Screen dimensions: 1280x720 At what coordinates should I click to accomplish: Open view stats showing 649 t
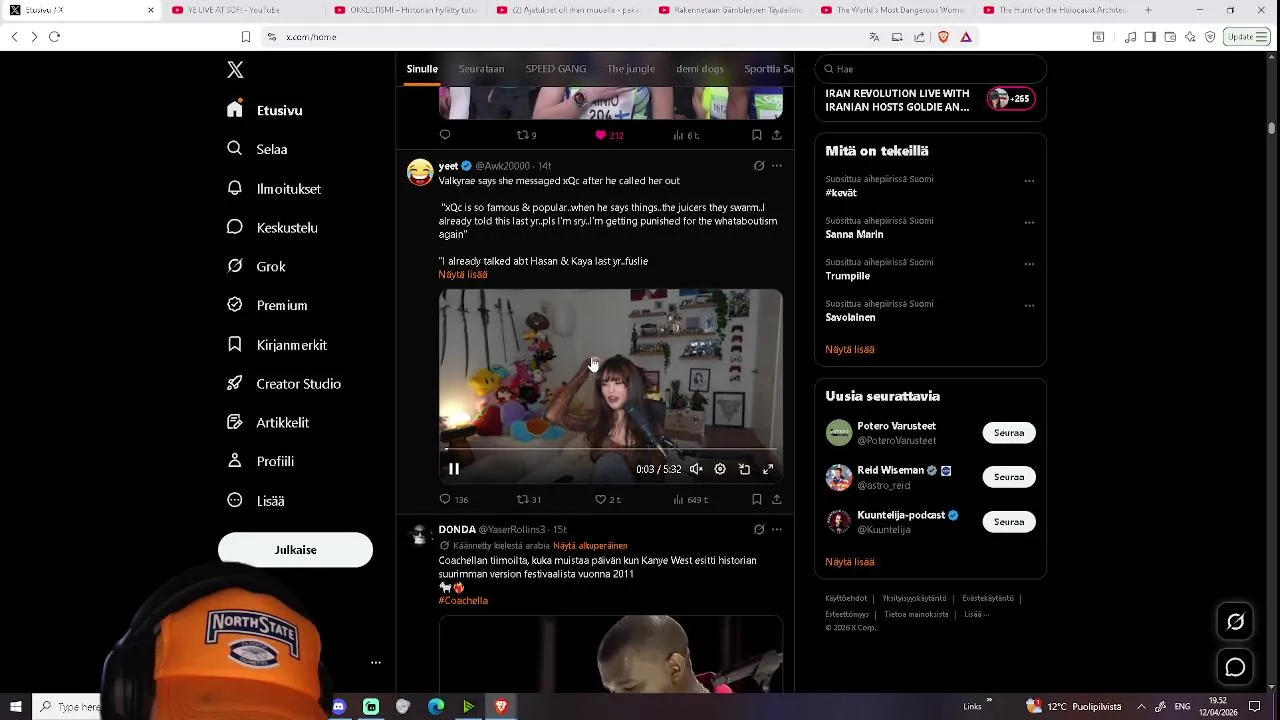pos(690,499)
